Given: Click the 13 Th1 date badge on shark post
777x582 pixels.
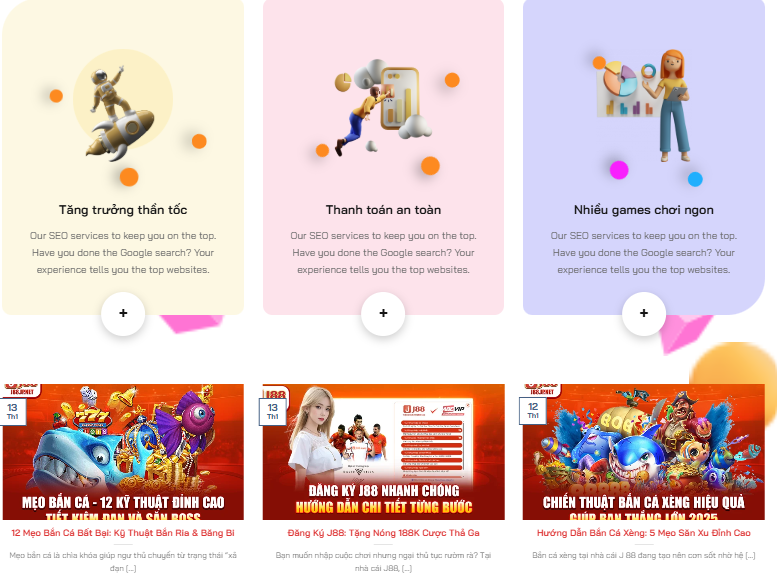Looking at the screenshot, I should pyautogui.click(x=12, y=411).
